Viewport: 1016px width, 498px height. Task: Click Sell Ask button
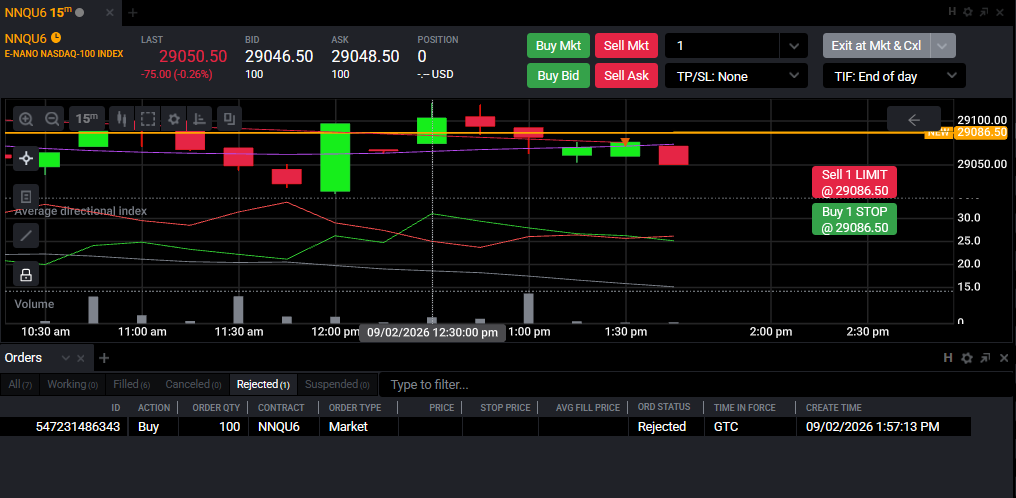[626, 75]
